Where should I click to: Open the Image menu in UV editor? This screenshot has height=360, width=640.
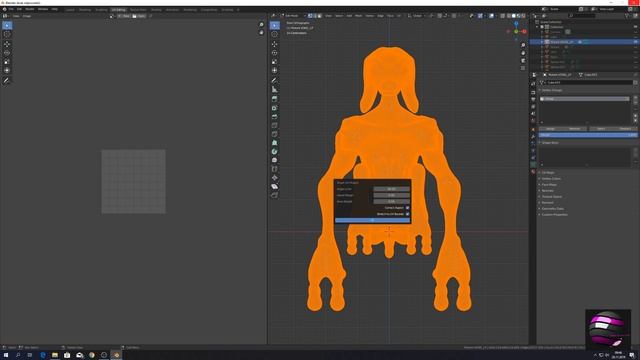click(x=27, y=16)
